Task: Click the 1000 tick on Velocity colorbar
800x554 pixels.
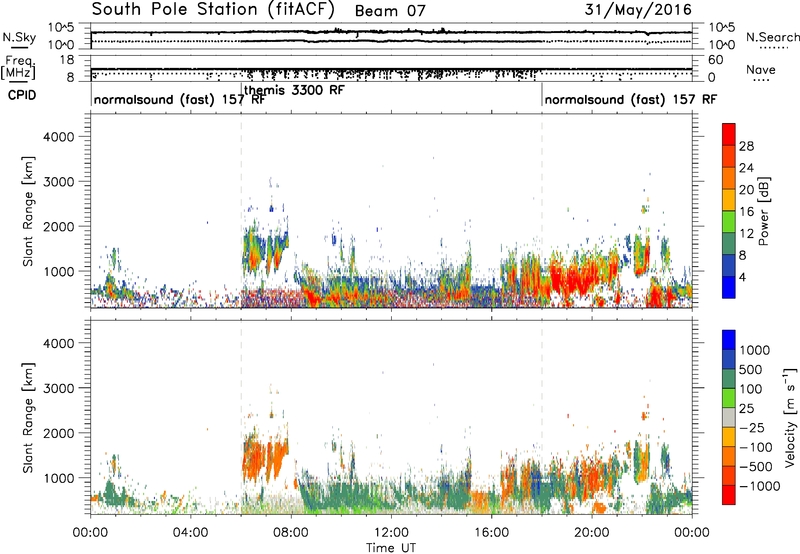Action: coord(755,350)
